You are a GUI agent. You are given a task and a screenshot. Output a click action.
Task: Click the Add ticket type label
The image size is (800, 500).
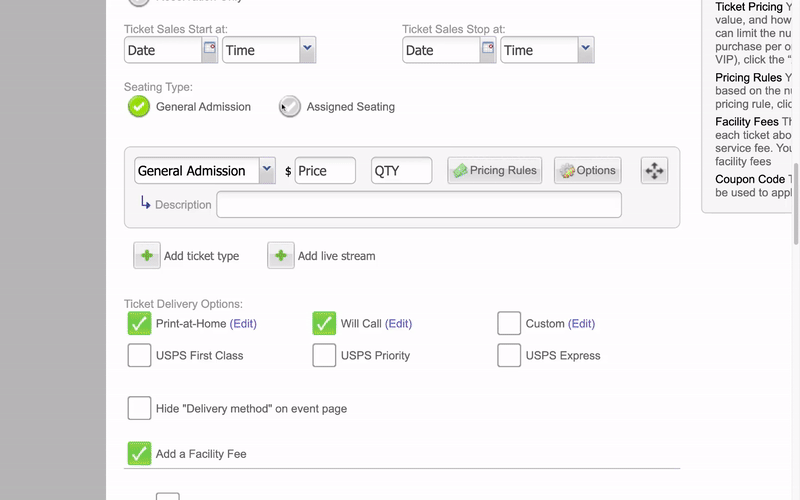click(x=201, y=256)
